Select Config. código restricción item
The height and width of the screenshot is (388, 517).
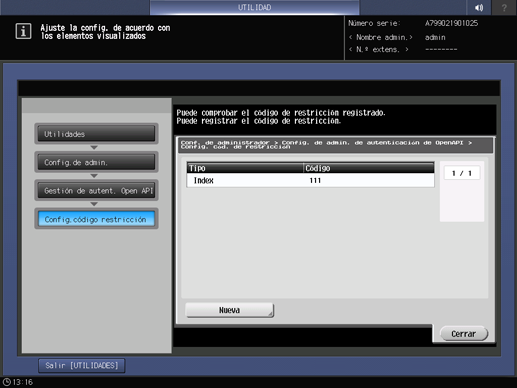[96, 219]
